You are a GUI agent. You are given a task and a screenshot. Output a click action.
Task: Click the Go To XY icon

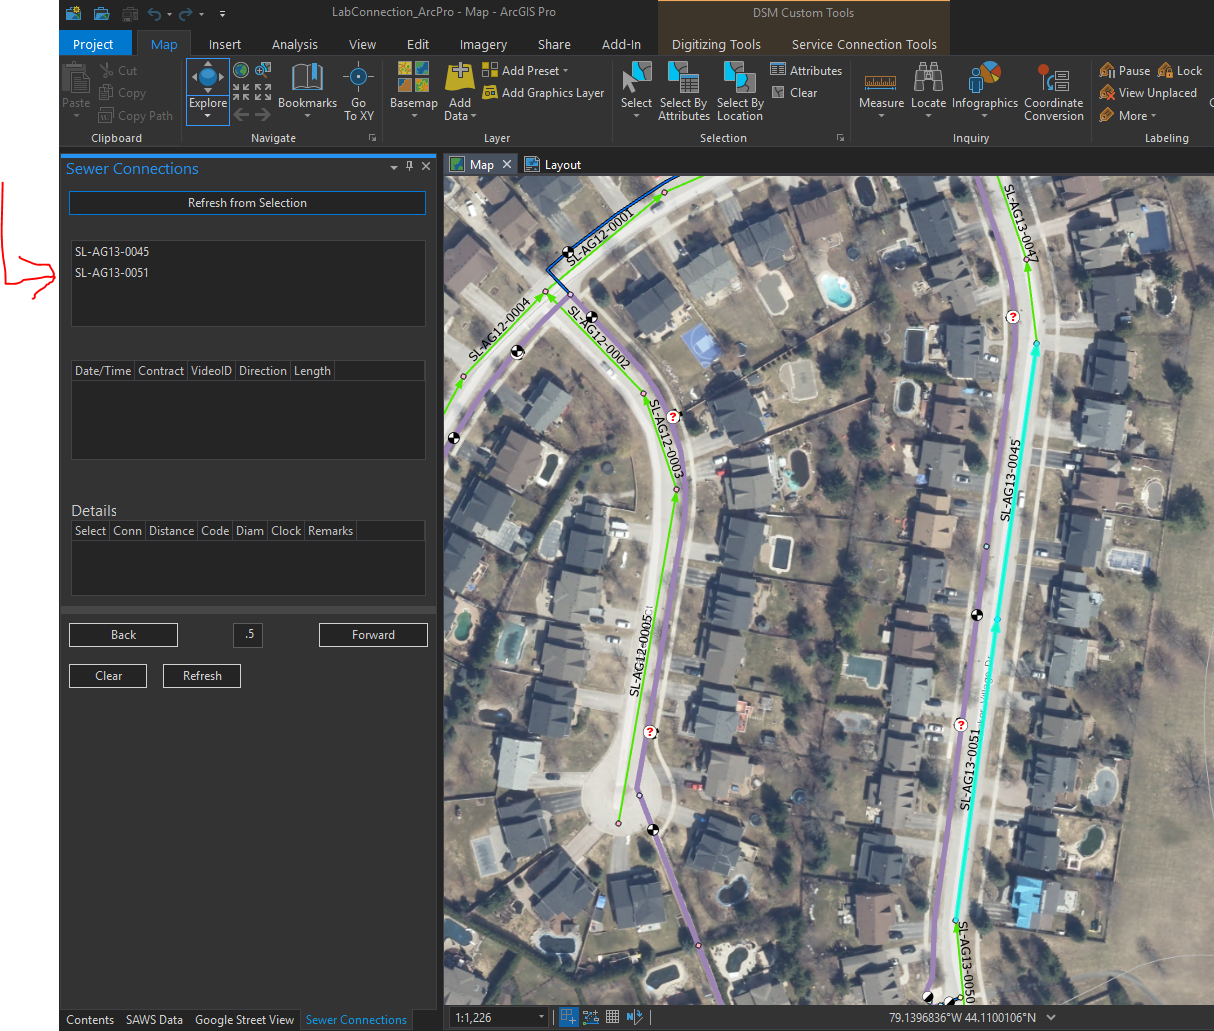pyautogui.click(x=358, y=78)
